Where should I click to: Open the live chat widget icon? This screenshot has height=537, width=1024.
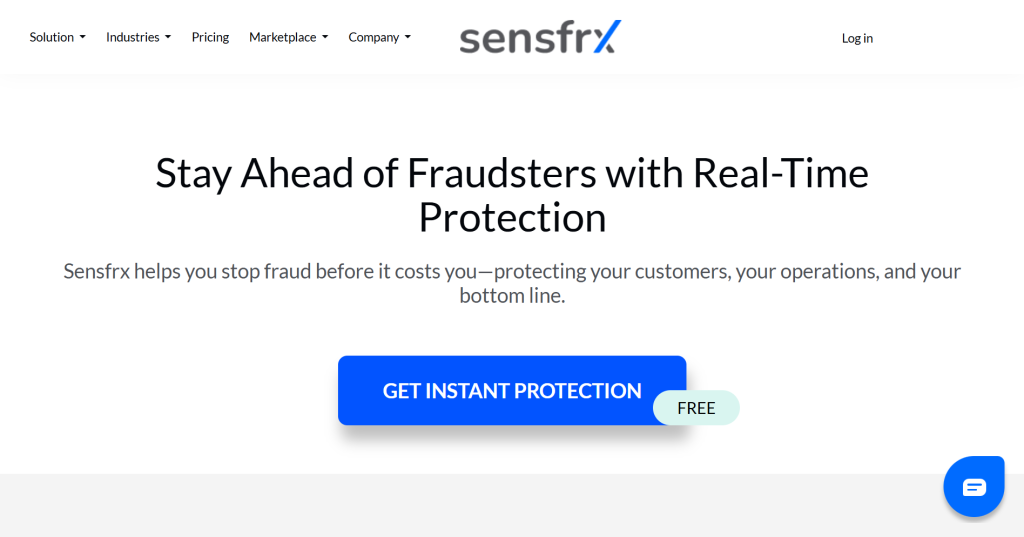pos(974,487)
